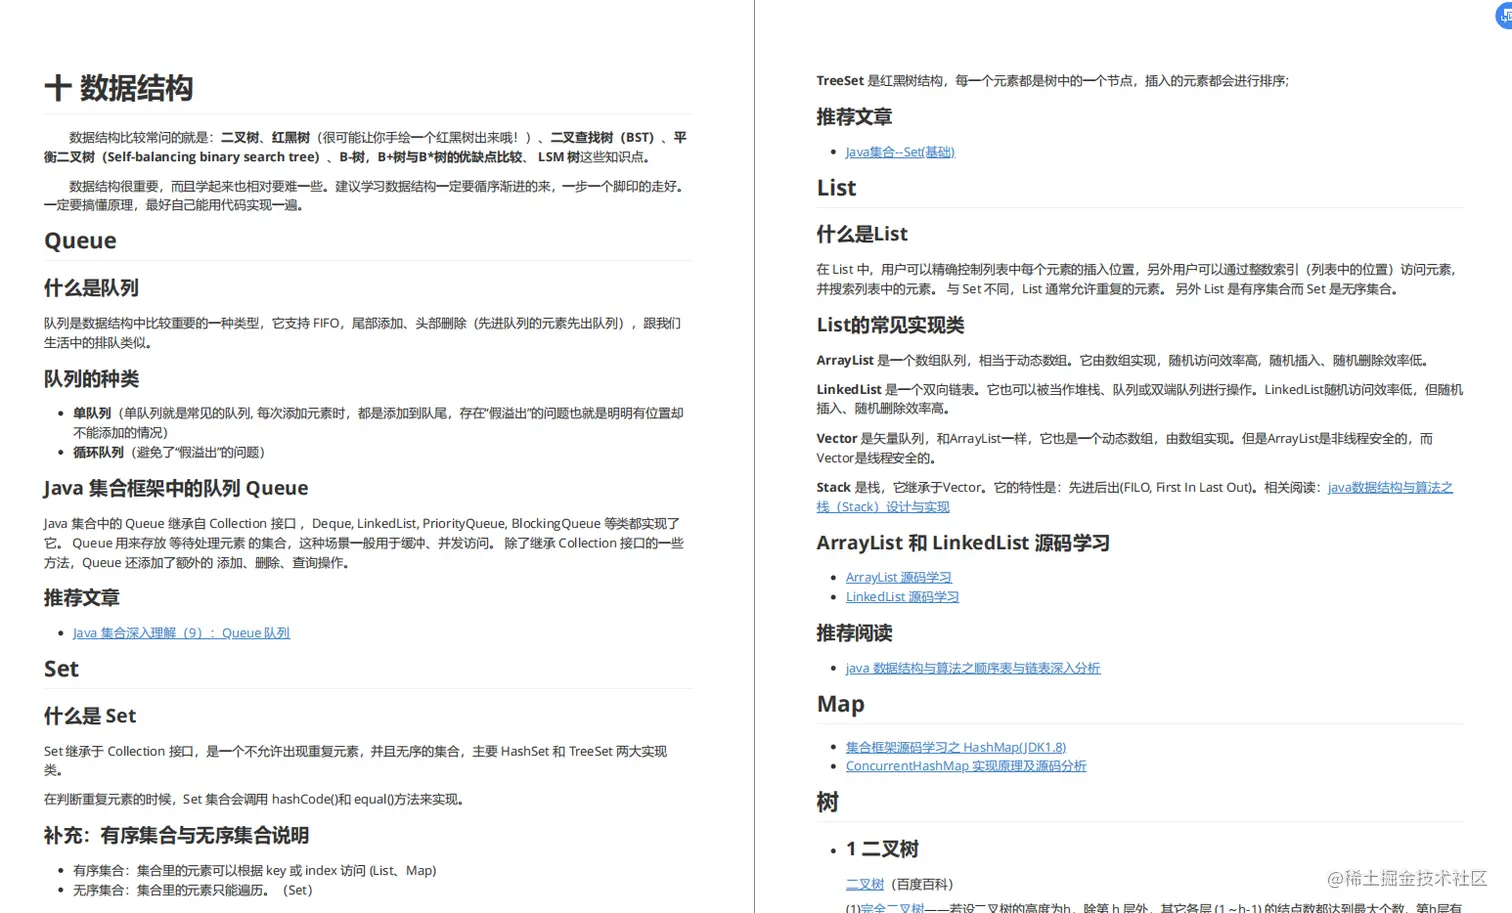Select the Map section heading

point(840,704)
